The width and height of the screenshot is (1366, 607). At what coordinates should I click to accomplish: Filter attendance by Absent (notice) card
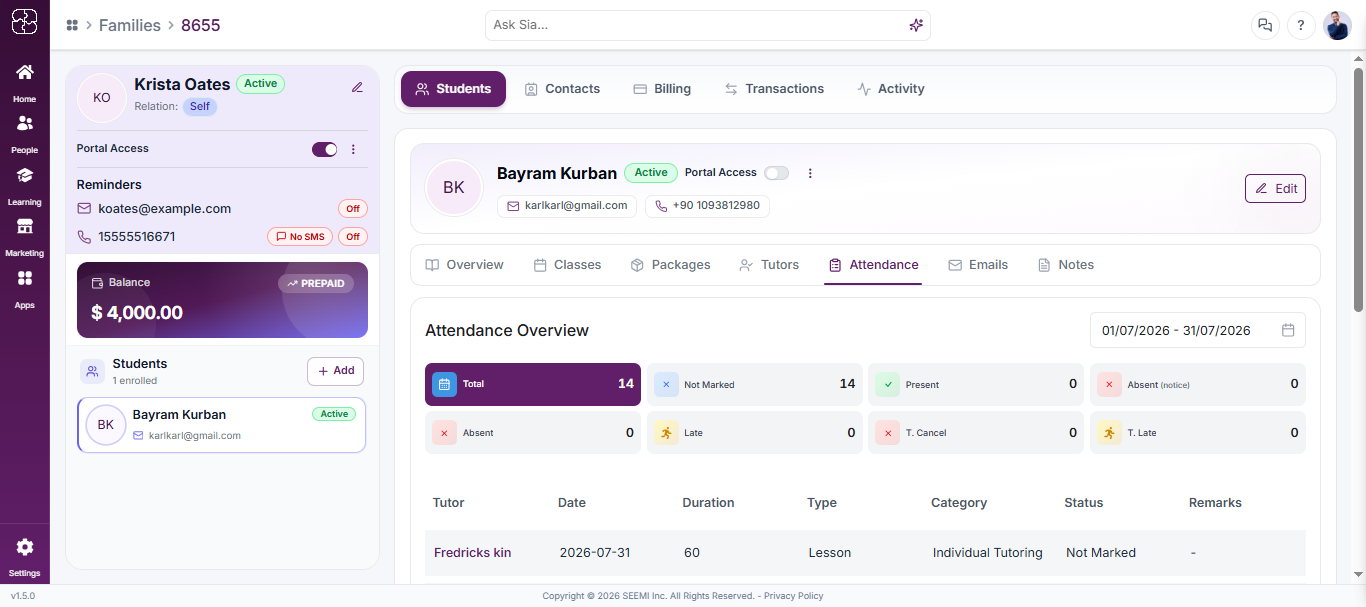[1198, 384]
